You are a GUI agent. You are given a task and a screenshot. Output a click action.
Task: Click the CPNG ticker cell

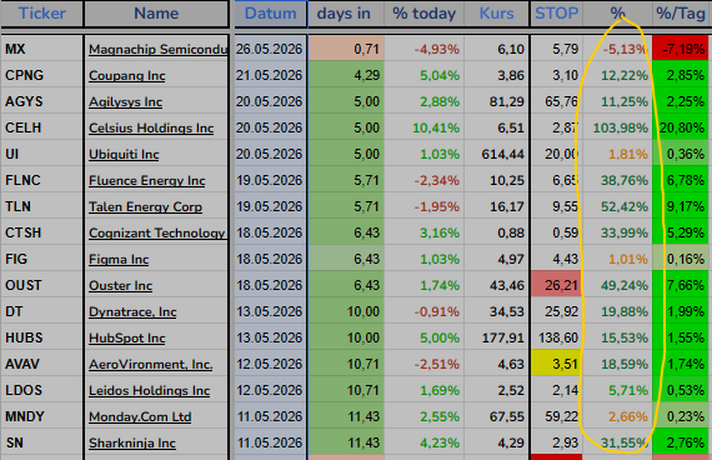coord(42,75)
